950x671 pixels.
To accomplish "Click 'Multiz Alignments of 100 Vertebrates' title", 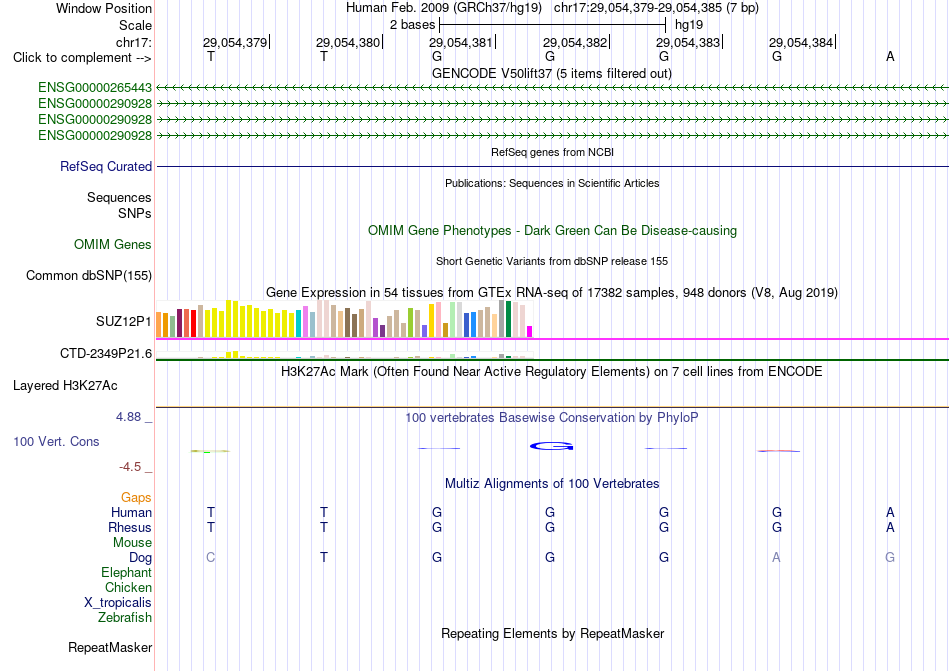I will 552,484.
